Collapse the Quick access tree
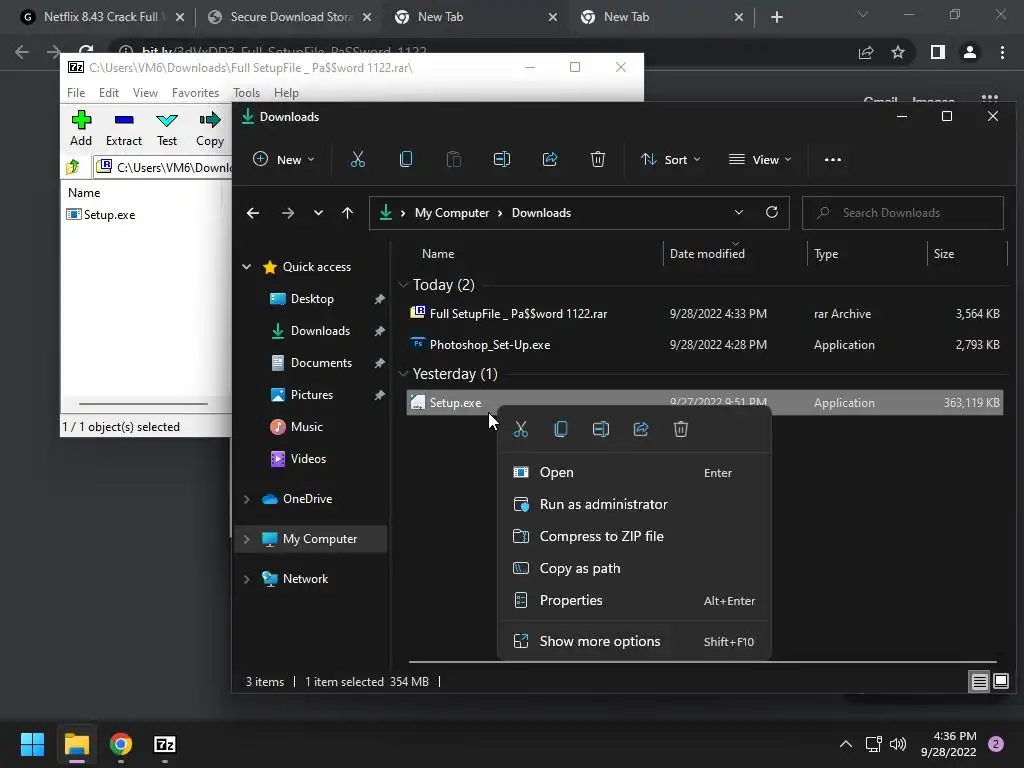This screenshot has height=768, width=1024. point(247,266)
